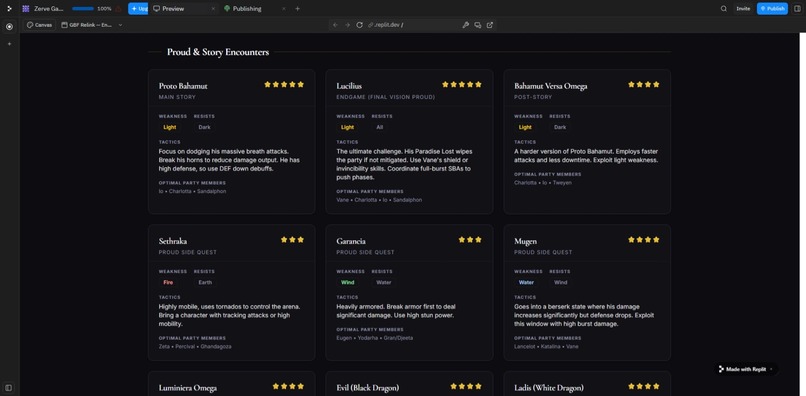Image resolution: width=806 pixels, height=396 pixels.
Task: Click the Wind weakness tag on Garancia
Action: click(x=347, y=282)
